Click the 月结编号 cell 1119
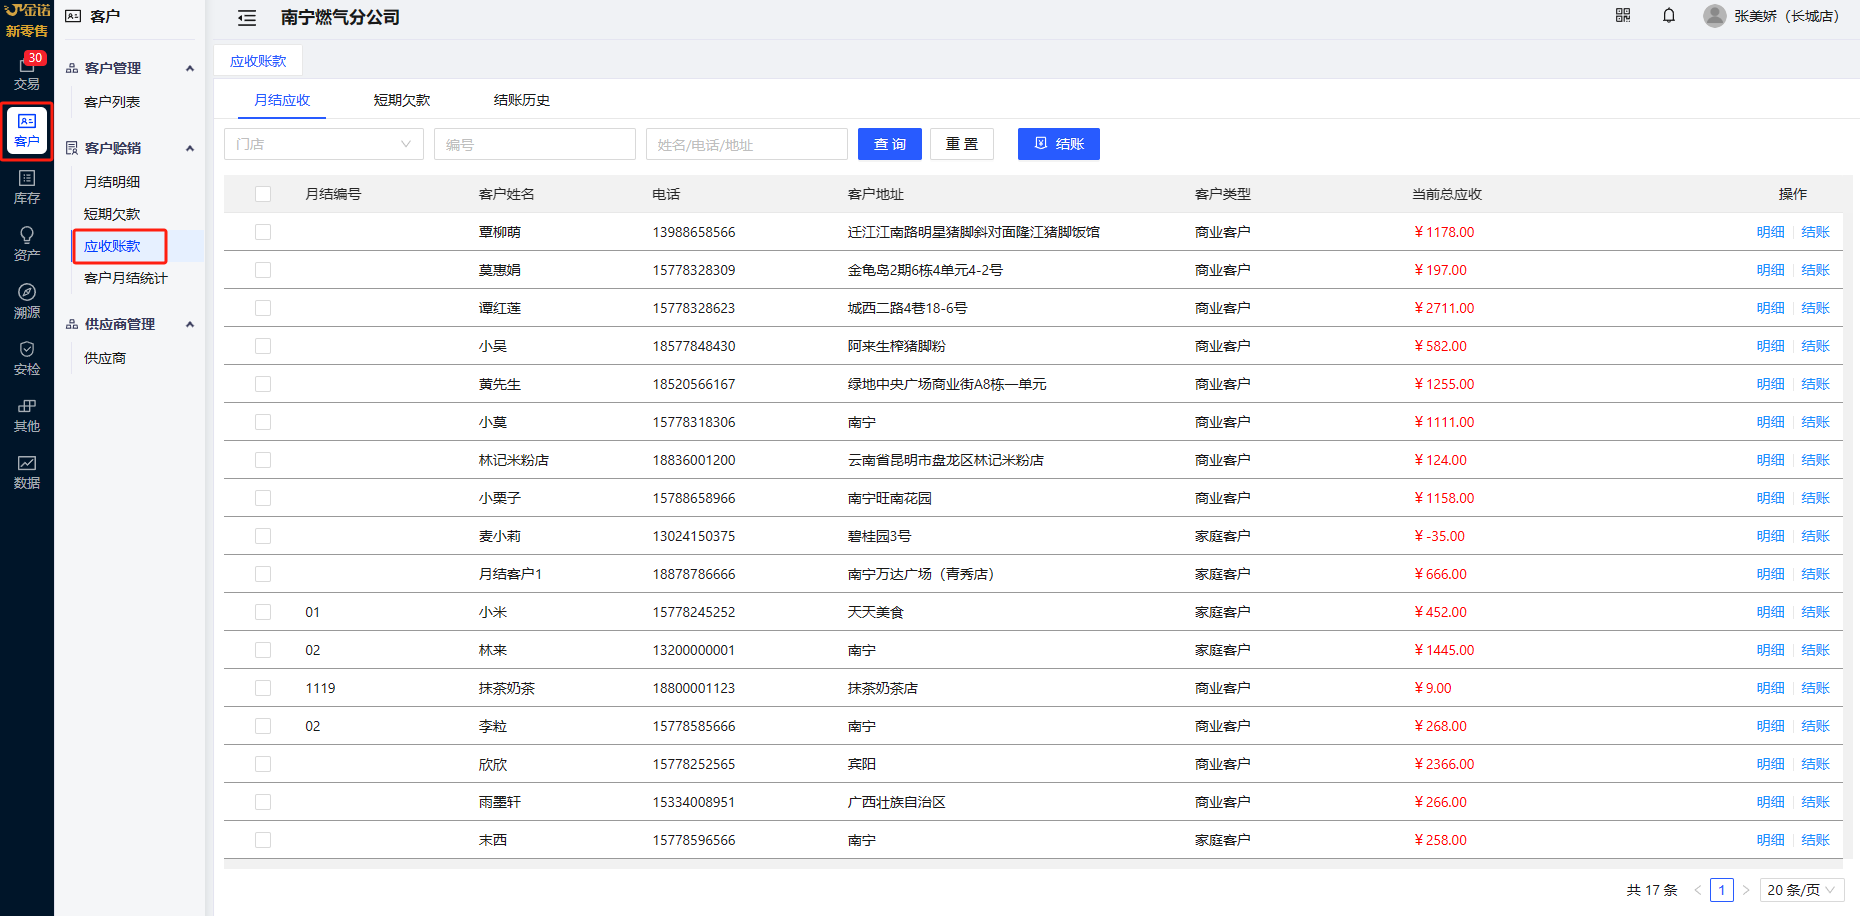 (320, 688)
